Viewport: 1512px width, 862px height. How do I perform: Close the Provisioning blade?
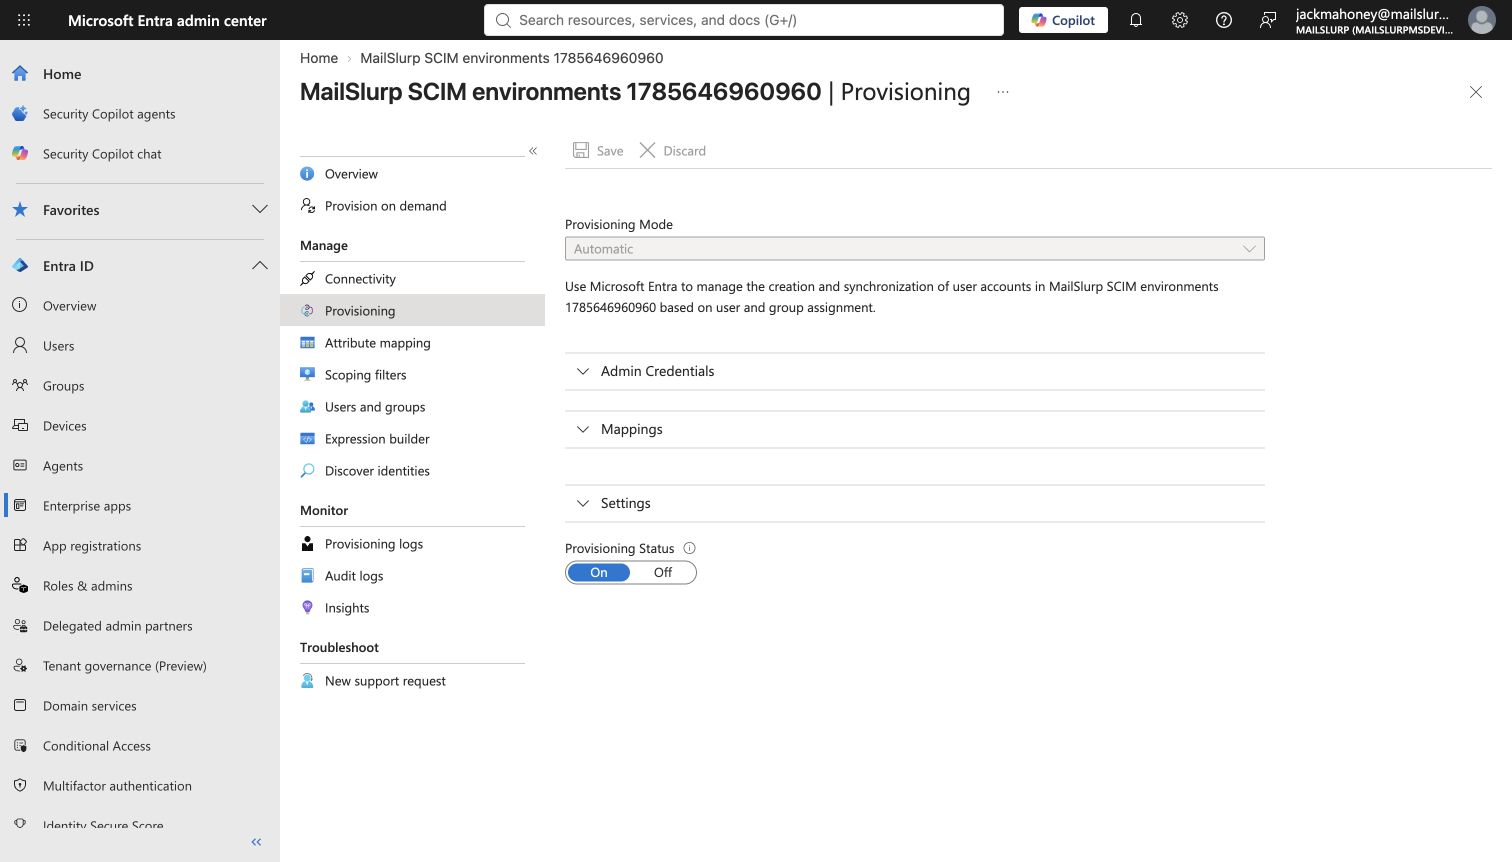click(1476, 92)
